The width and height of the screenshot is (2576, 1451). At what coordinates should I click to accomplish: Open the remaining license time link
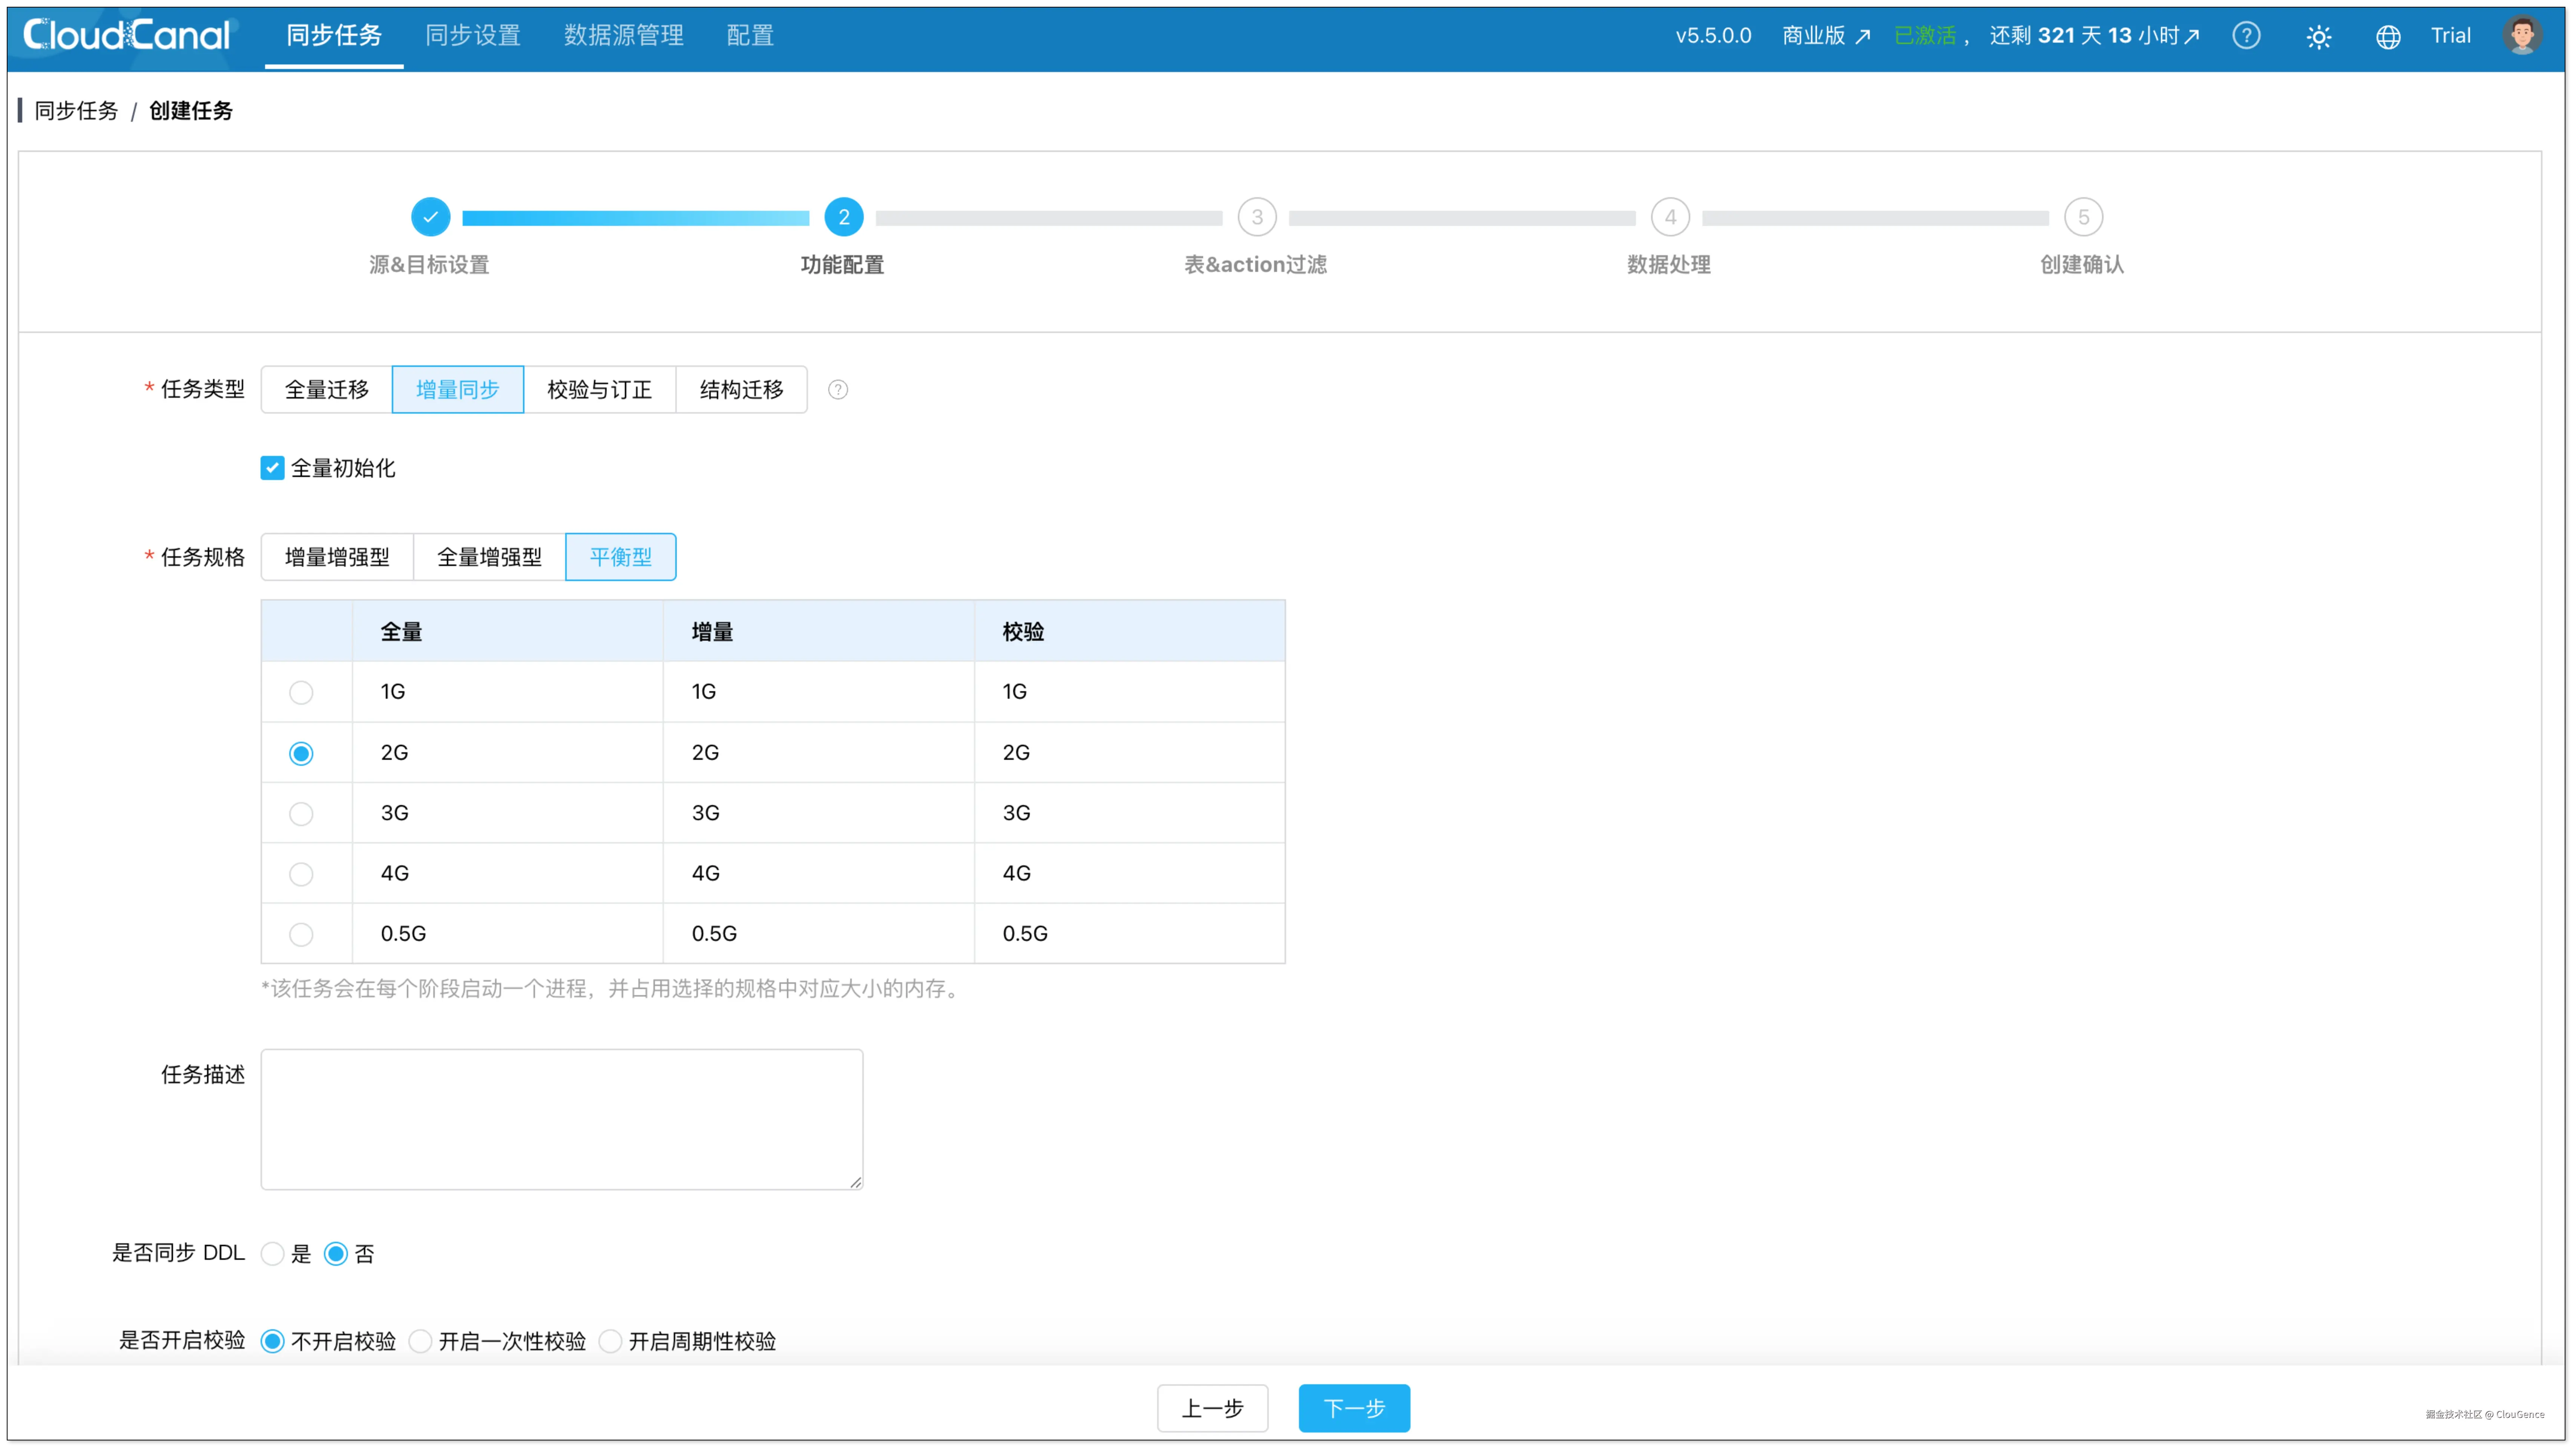pyautogui.click(x=2094, y=36)
